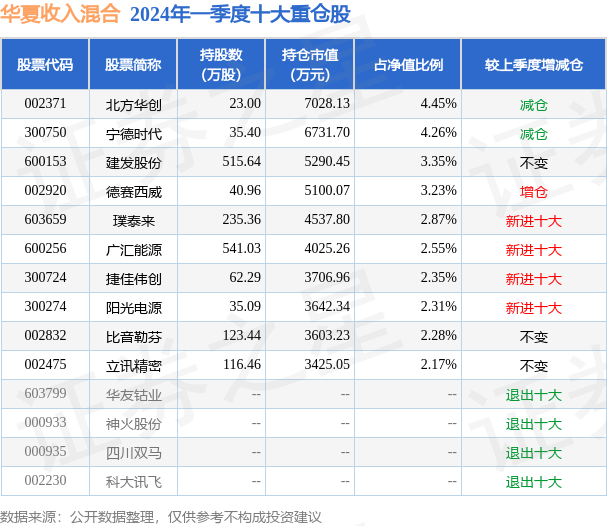Click the 4.45% net value ratio
The width and height of the screenshot is (607, 526).
click(x=439, y=104)
